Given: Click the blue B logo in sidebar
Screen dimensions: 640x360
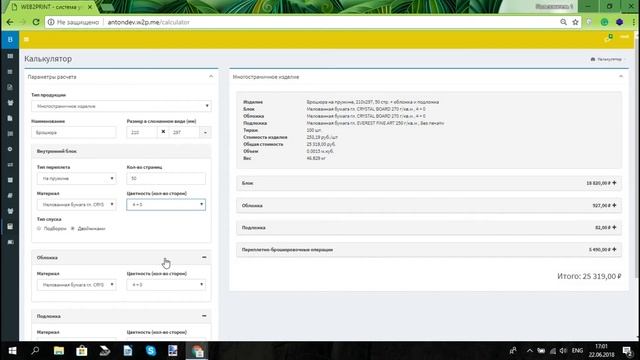Looking at the screenshot, I should click(x=10, y=40).
